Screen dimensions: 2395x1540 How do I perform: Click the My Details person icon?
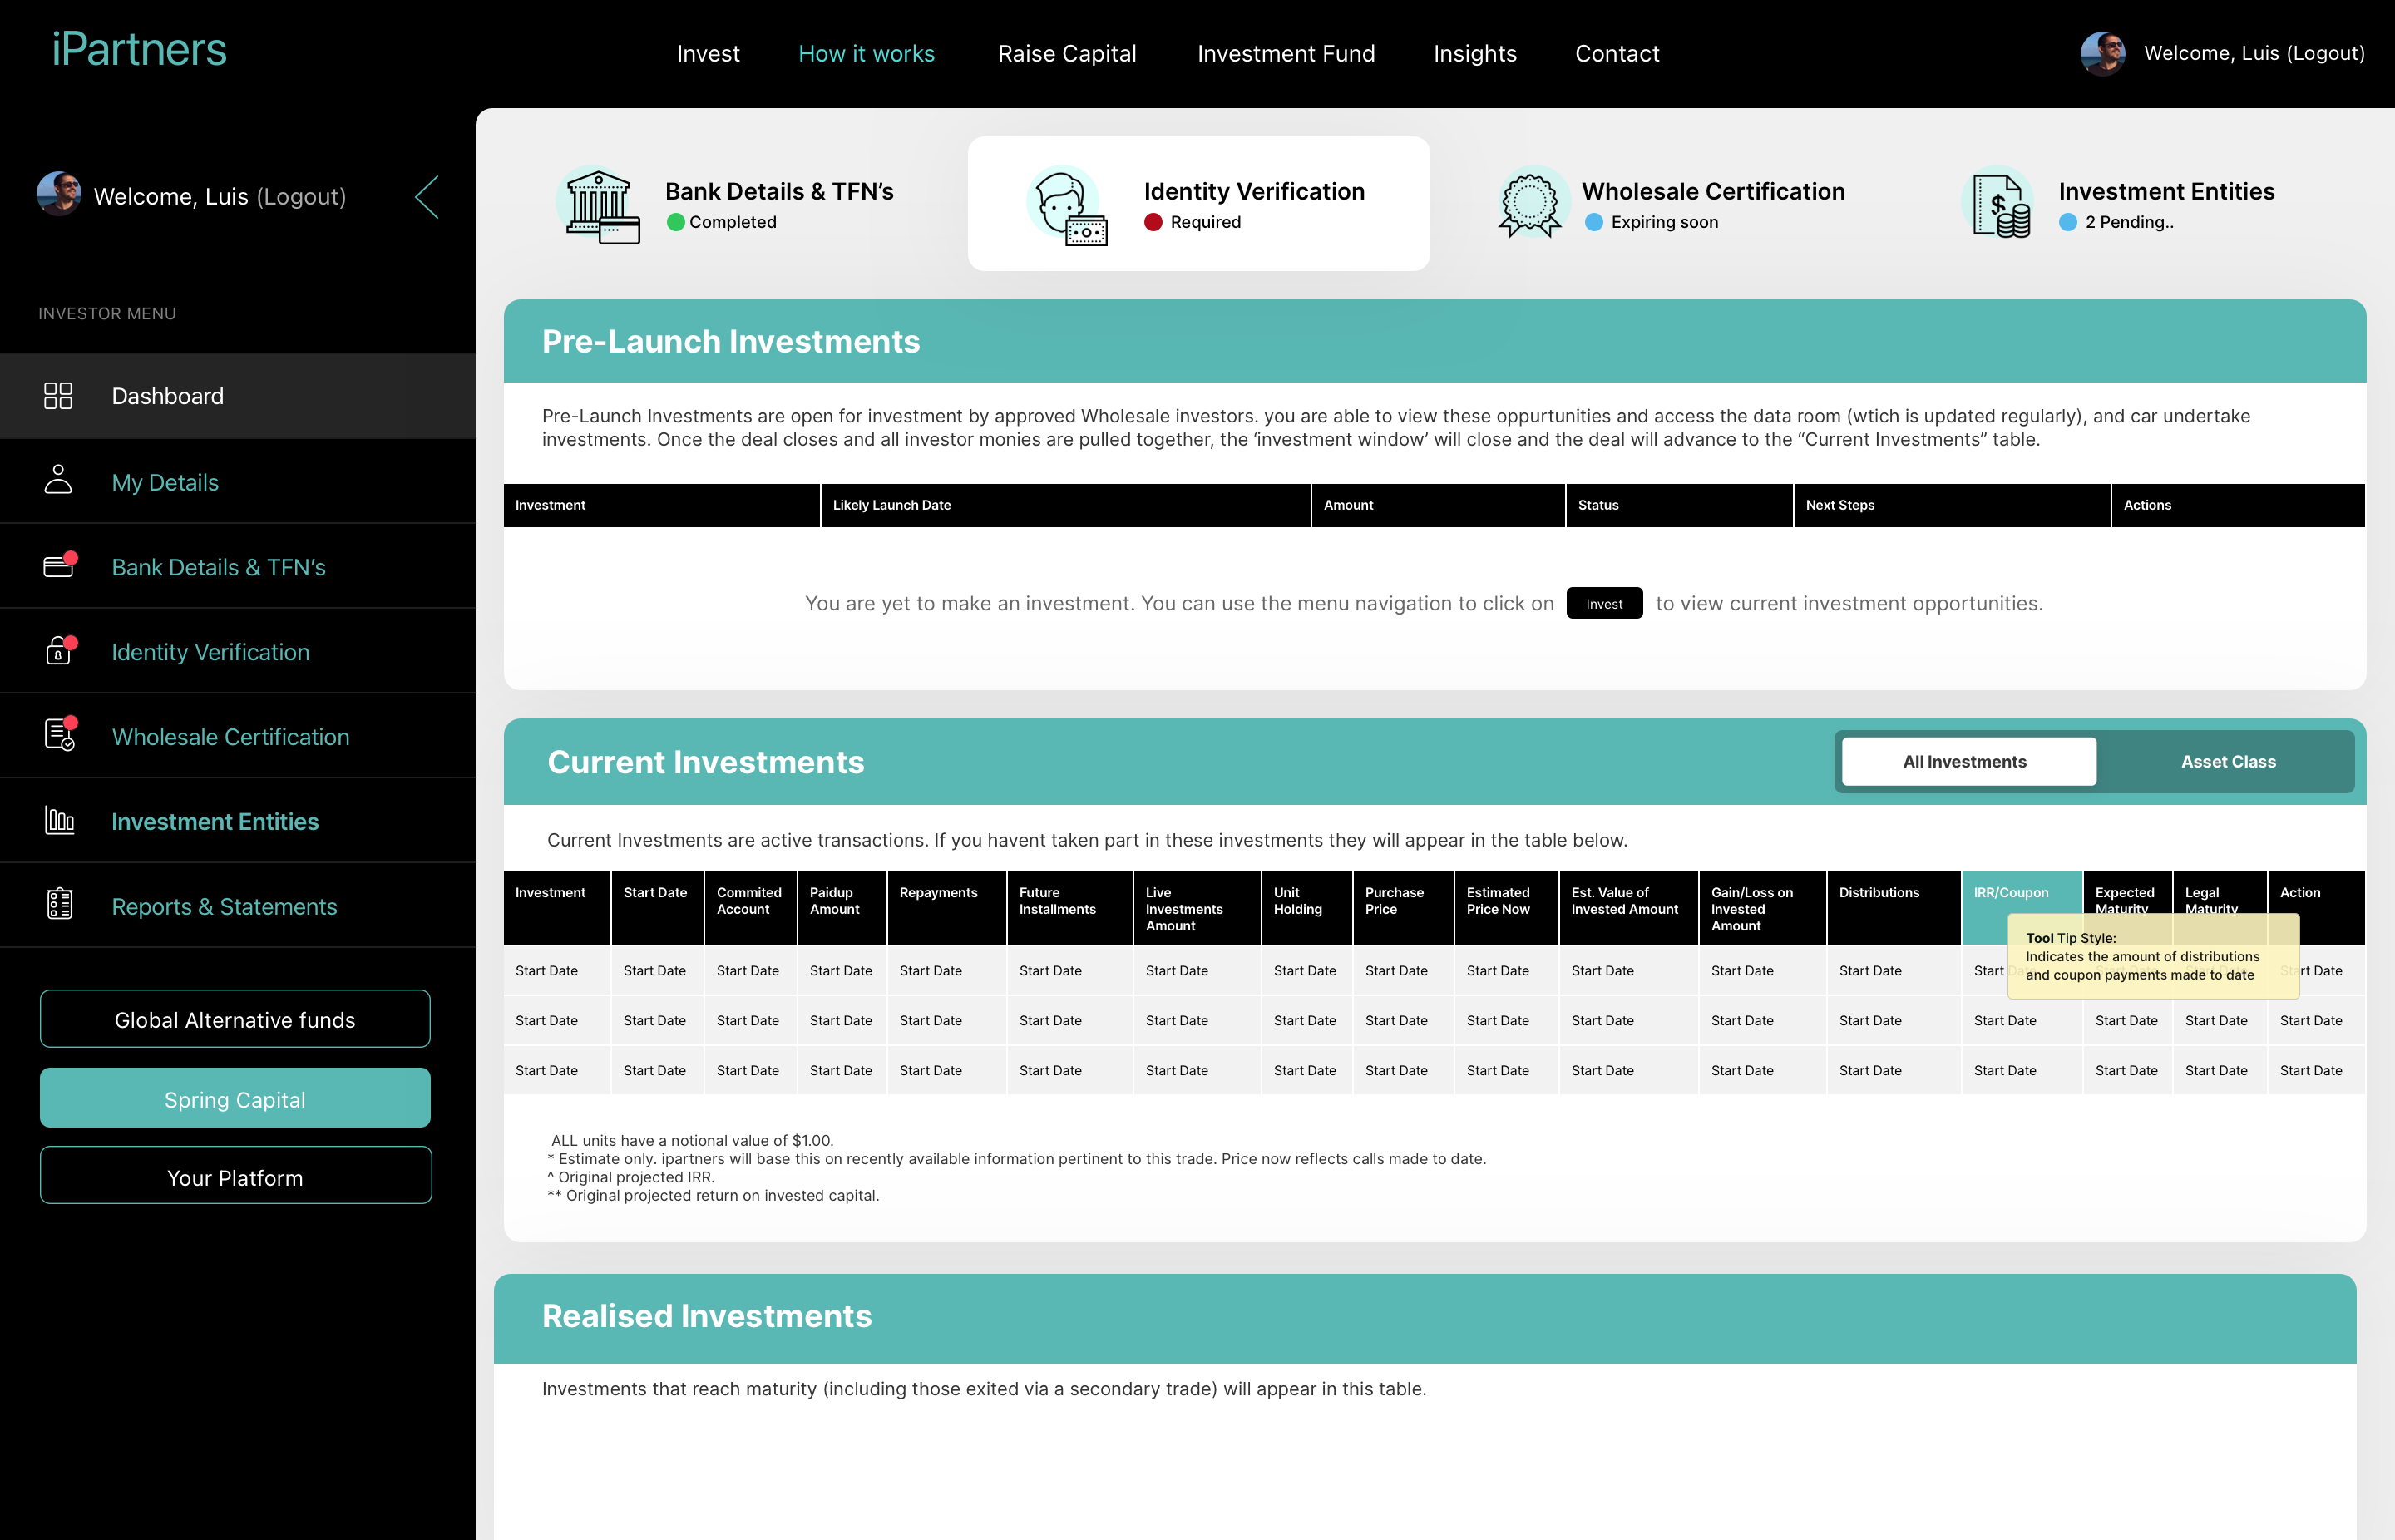coord(58,481)
